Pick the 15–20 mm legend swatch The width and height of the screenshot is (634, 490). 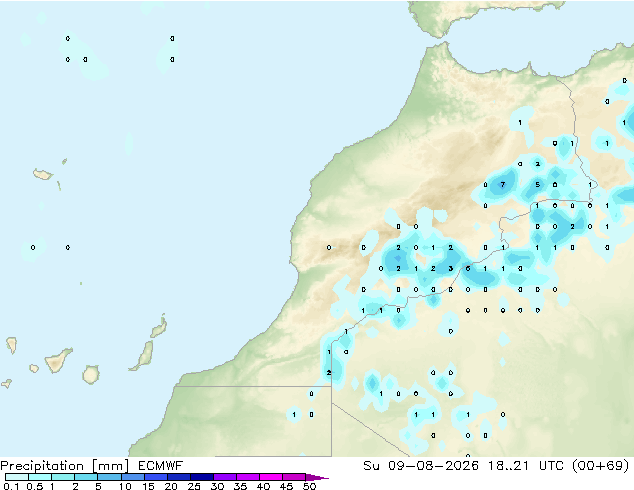[155, 477]
